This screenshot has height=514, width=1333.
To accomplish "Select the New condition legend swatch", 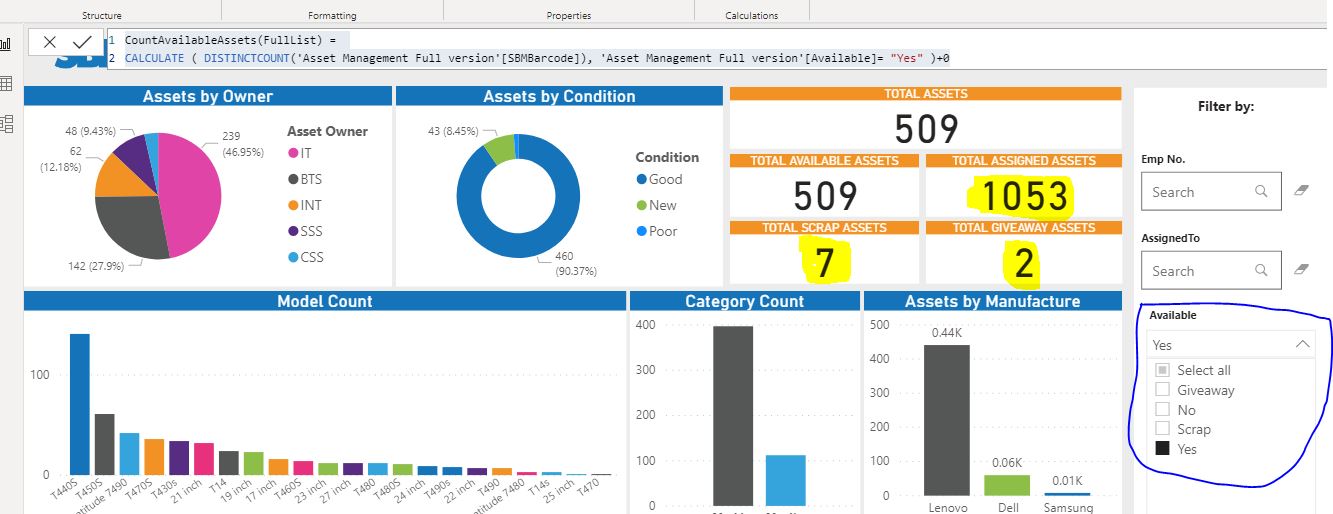I will pyautogui.click(x=641, y=205).
